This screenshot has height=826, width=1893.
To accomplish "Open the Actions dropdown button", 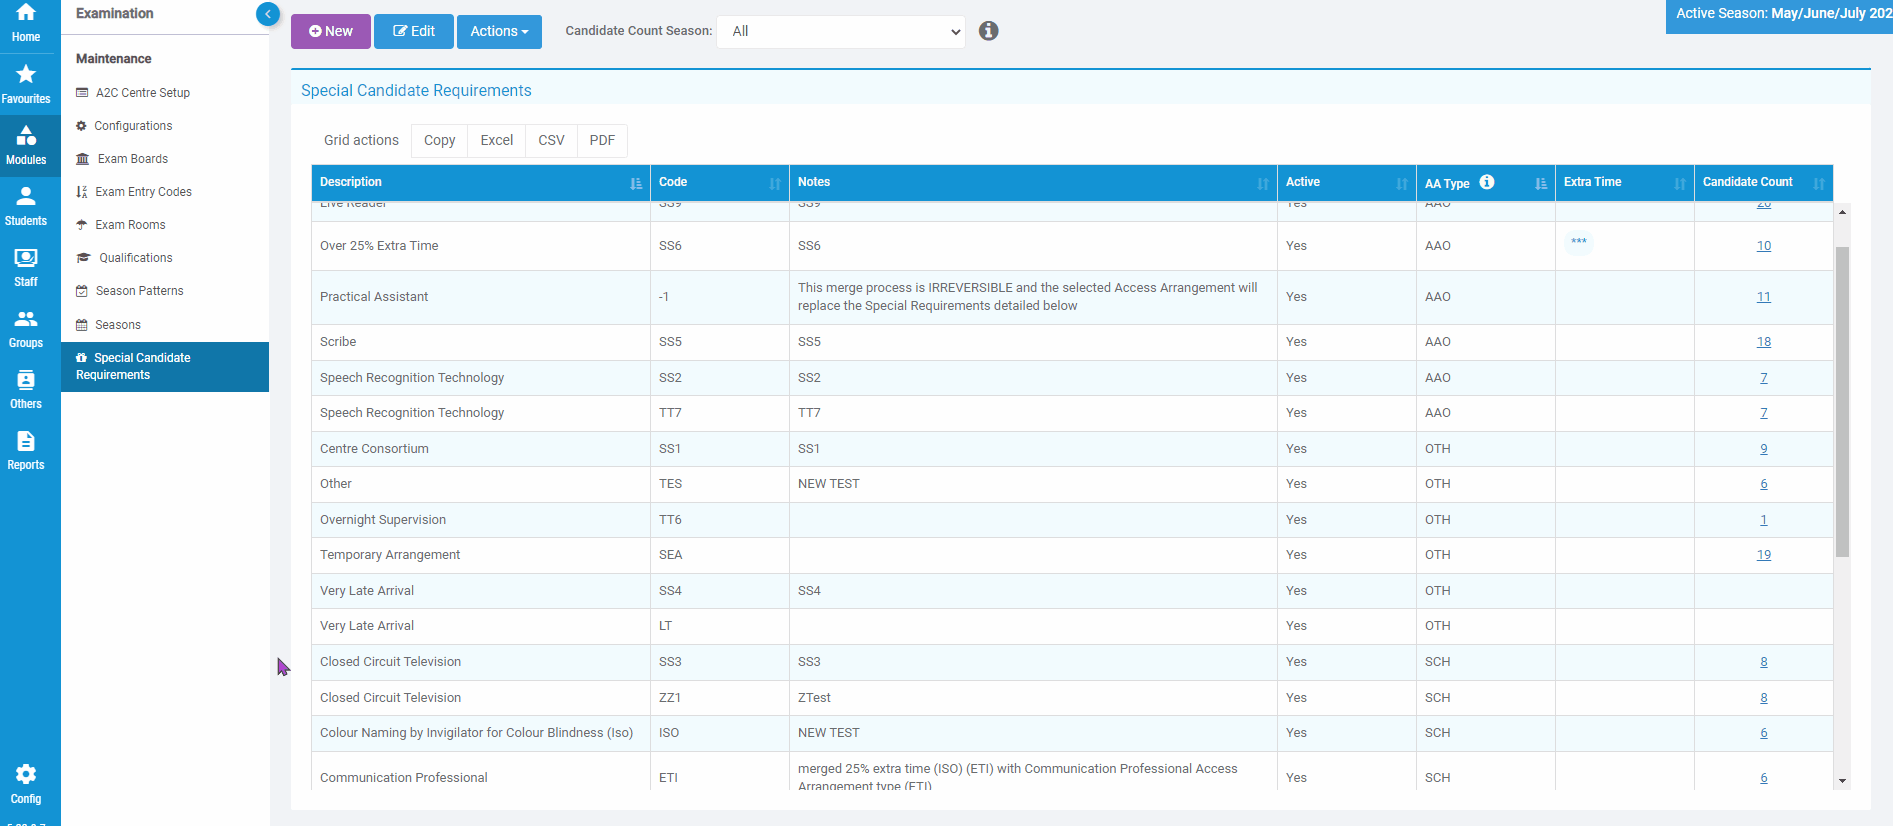I will [x=499, y=31].
